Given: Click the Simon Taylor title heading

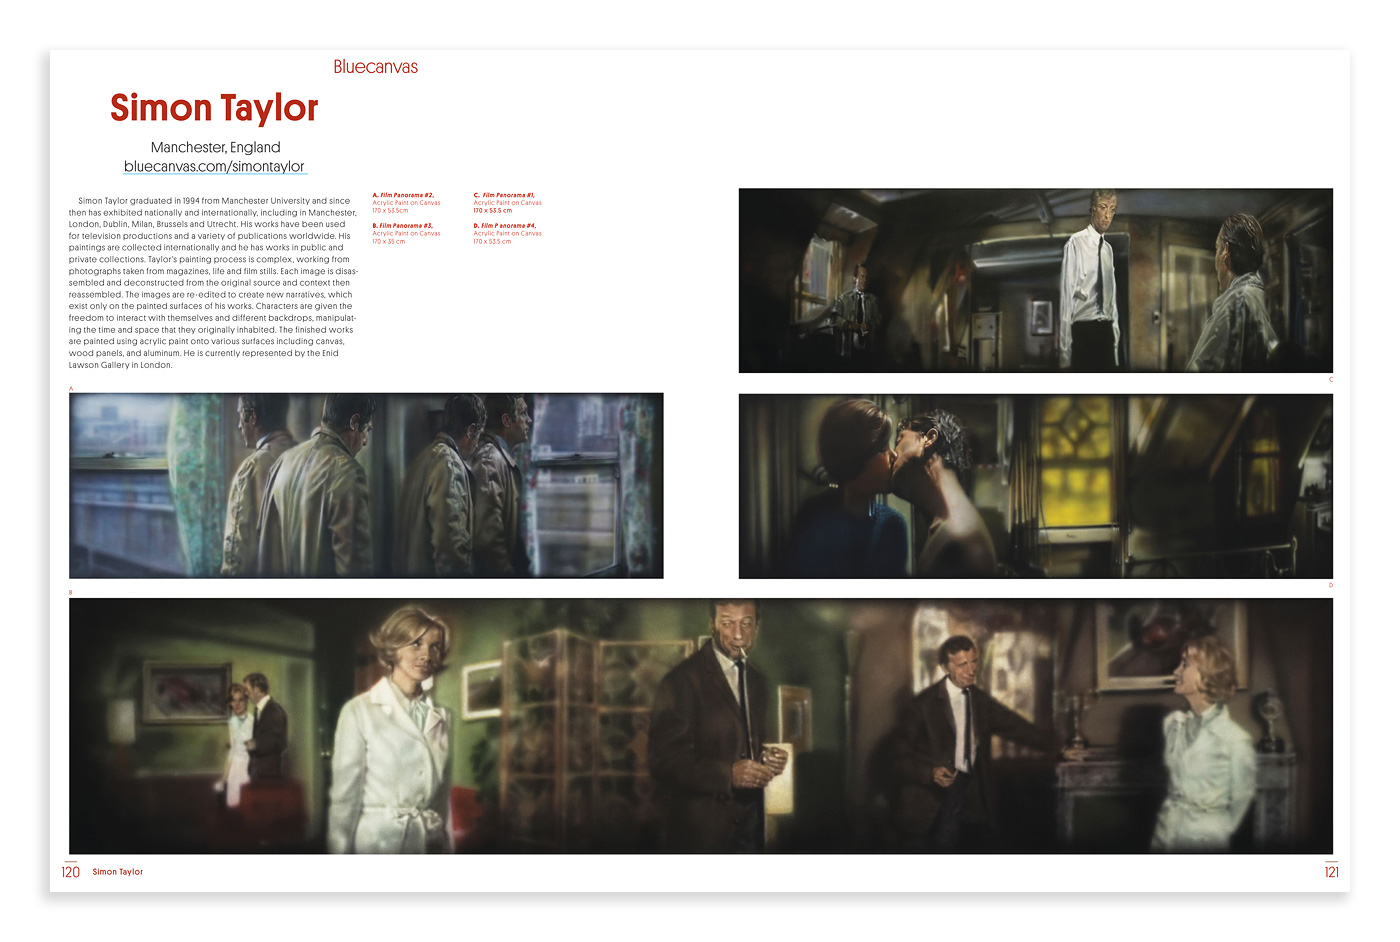Looking at the screenshot, I should pyautogui.click(x=214, y=108).
